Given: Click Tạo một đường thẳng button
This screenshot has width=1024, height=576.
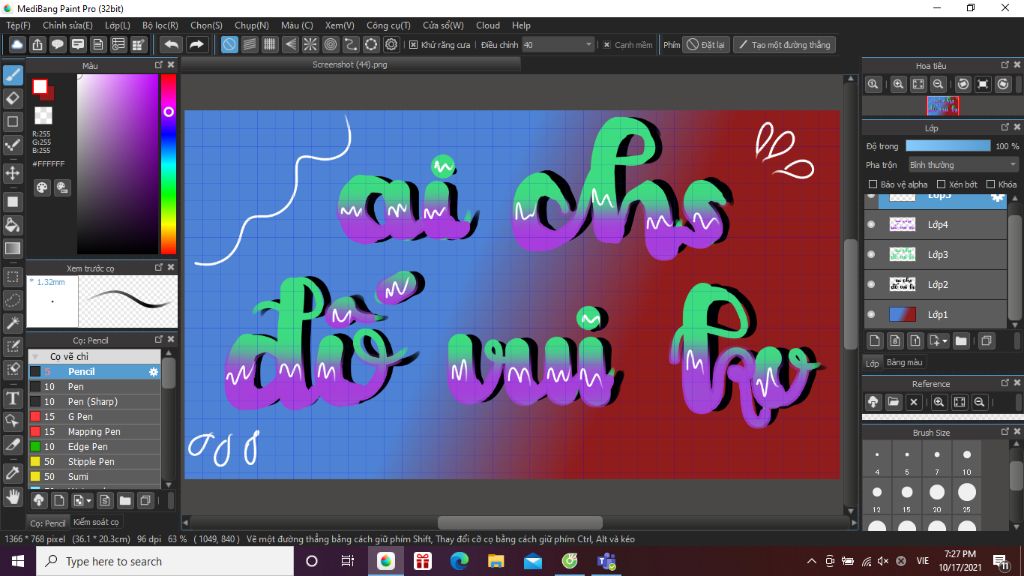Looking at the screenshot, I should 784,44.
